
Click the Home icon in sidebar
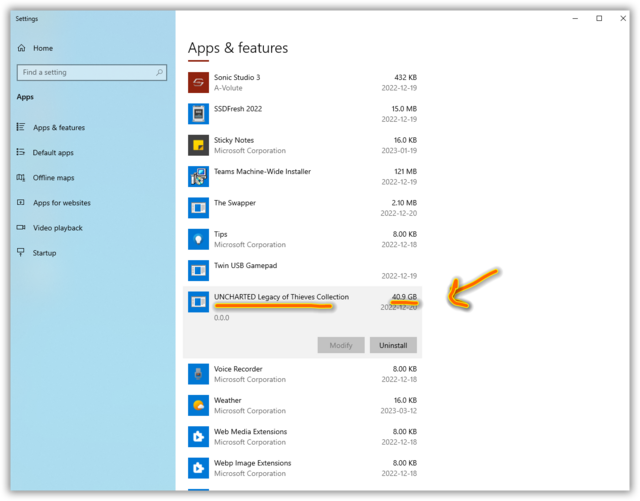[x=21, y=48]
